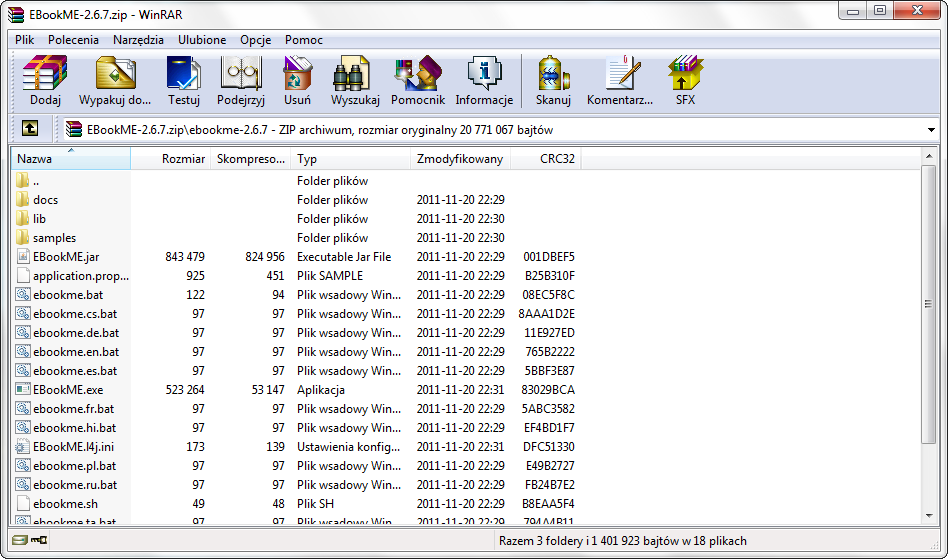
Task: Open the Ulubione menu
Action: (x=202, y=40)
